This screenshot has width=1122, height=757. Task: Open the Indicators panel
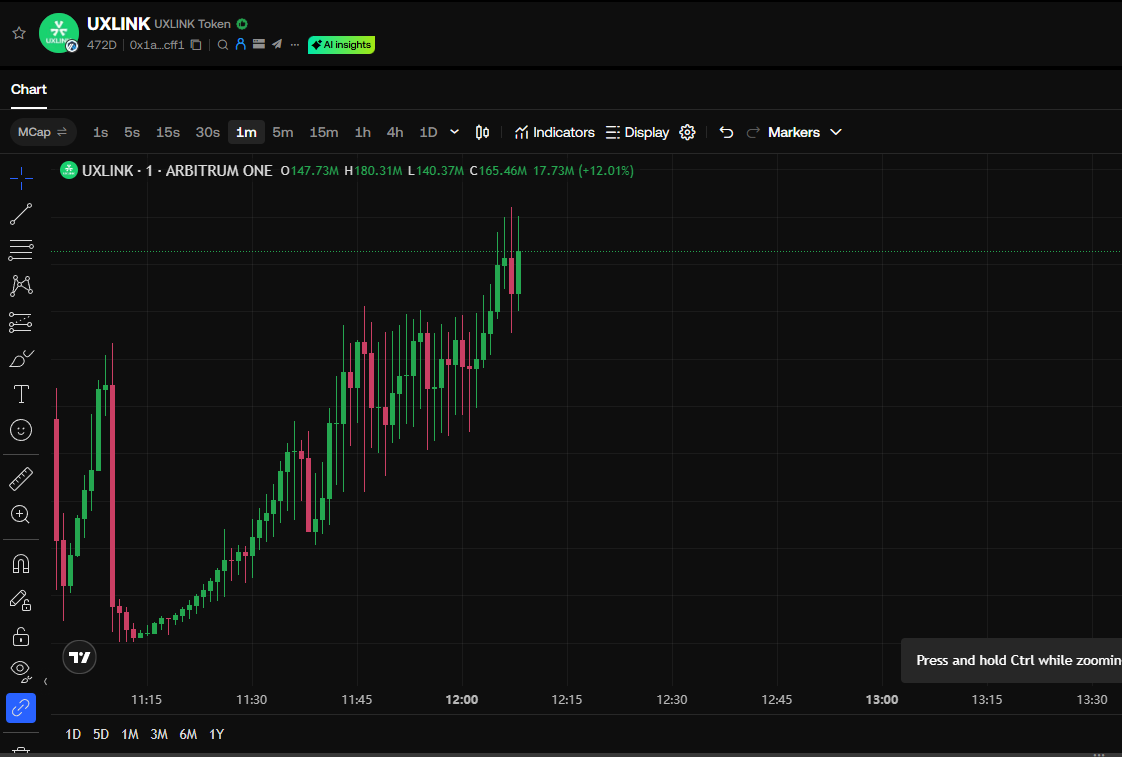point(555,132)
